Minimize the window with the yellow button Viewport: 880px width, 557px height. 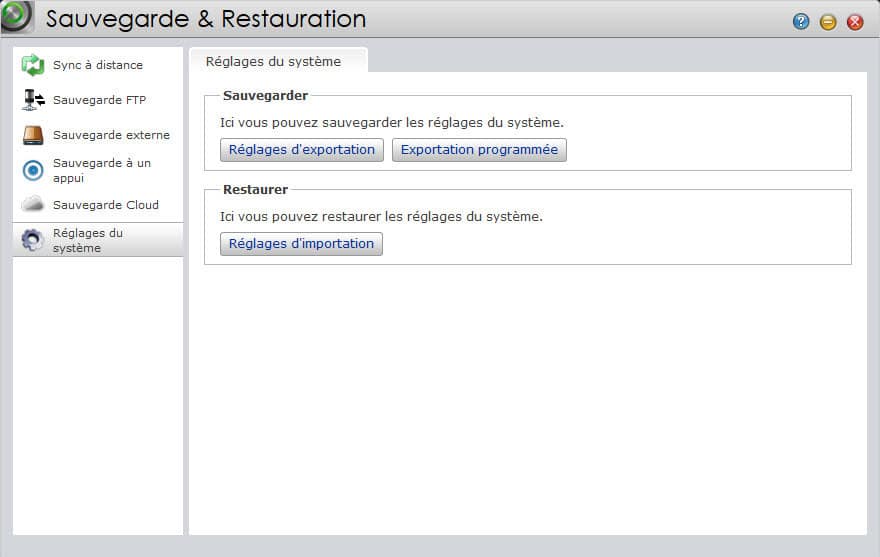coord(828,22)
